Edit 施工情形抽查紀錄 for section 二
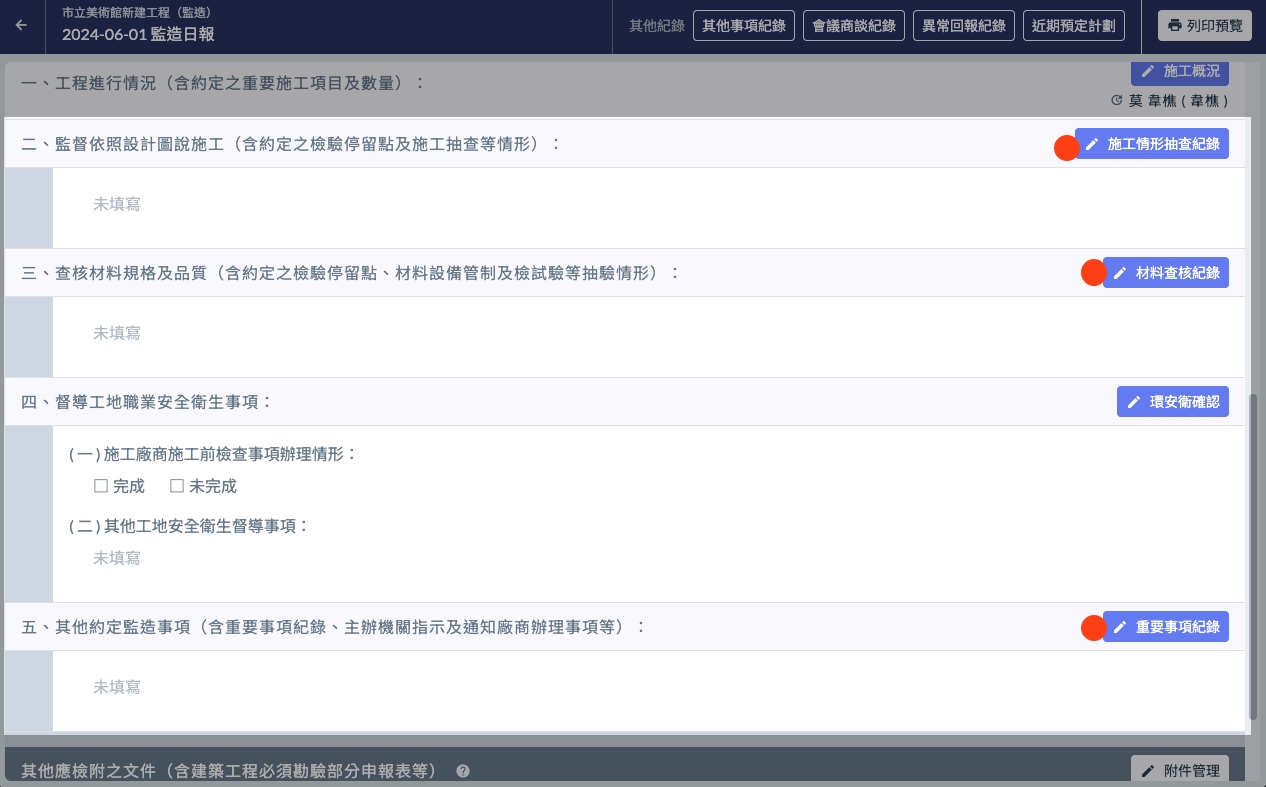 pos(1152,144)
